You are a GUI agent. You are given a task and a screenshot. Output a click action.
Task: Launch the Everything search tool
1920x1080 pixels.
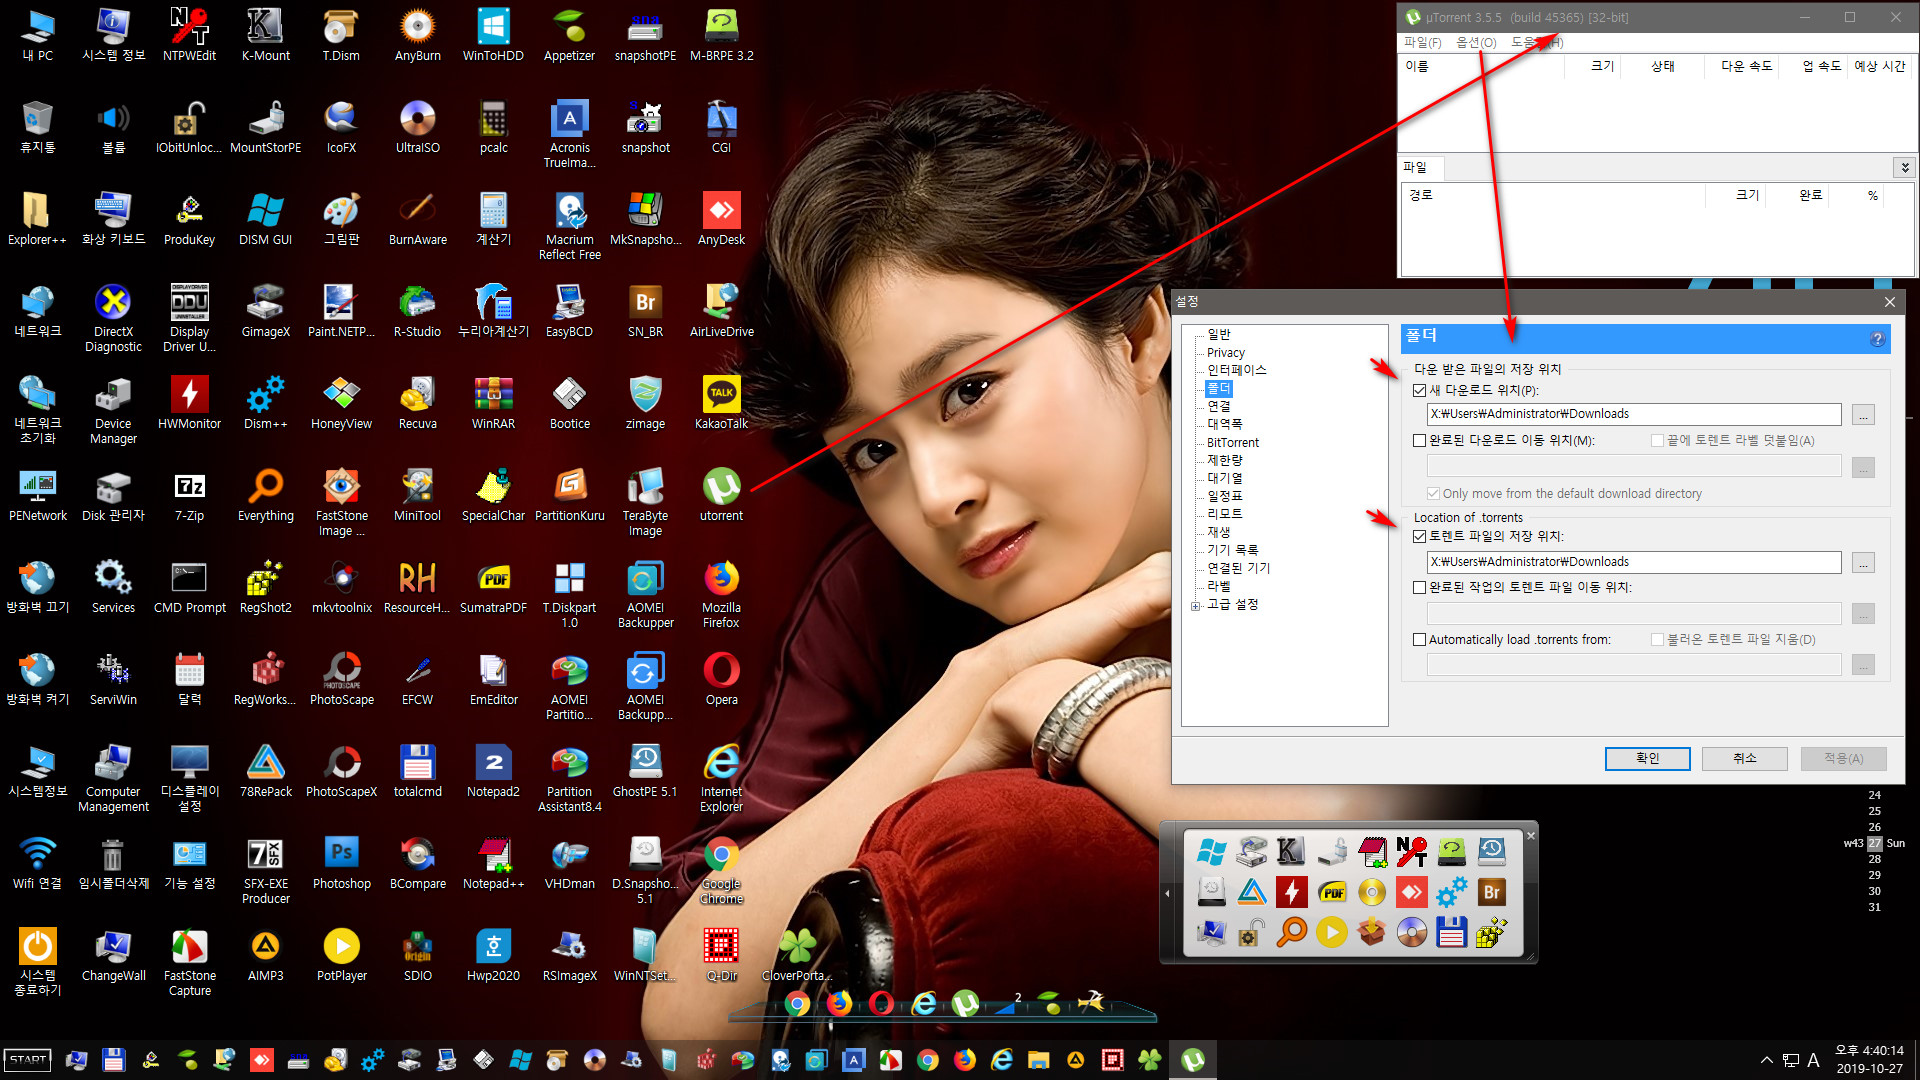(266, 495)
